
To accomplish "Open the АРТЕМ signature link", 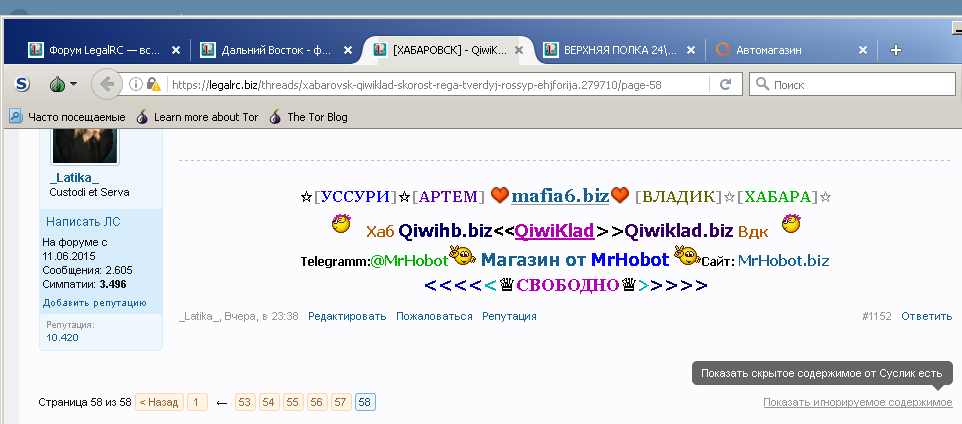I will point(448,197).
